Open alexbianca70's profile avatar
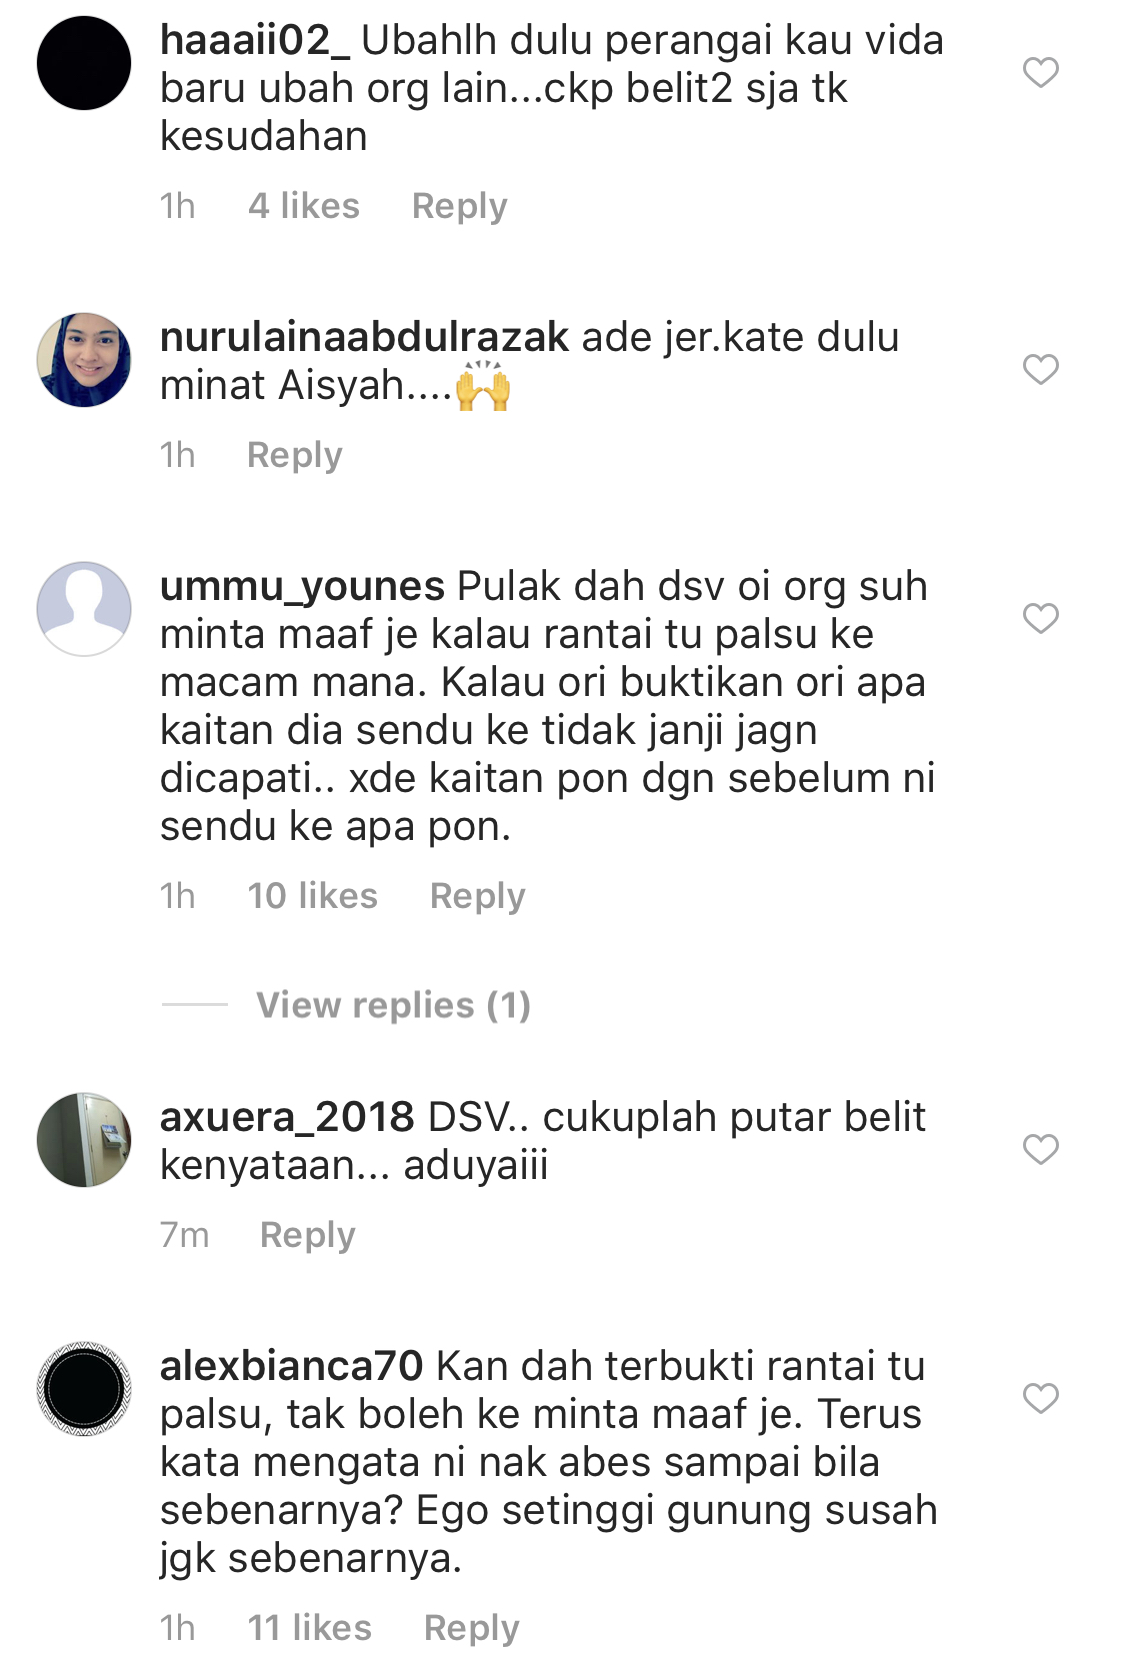 click(84, 1389)
